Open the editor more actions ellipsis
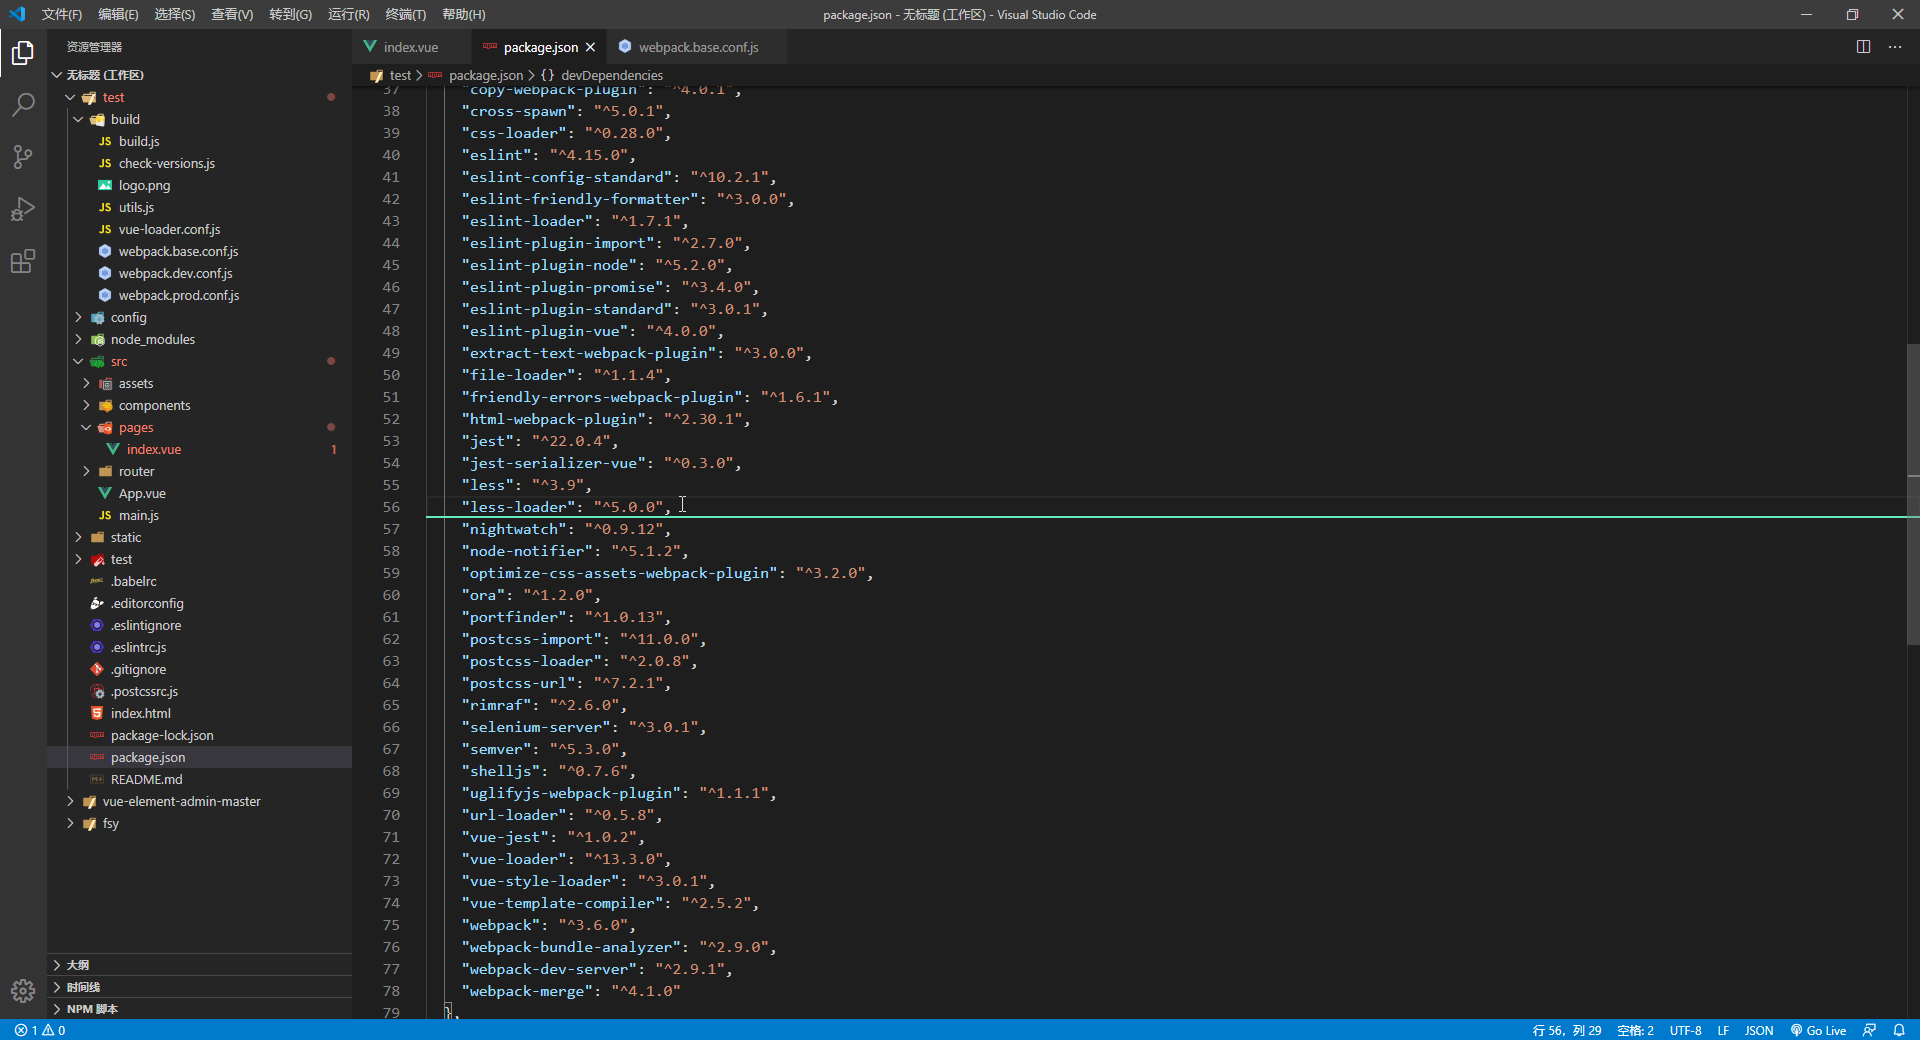Viewport: 1920px width, 1040px height. [1895, 47]
